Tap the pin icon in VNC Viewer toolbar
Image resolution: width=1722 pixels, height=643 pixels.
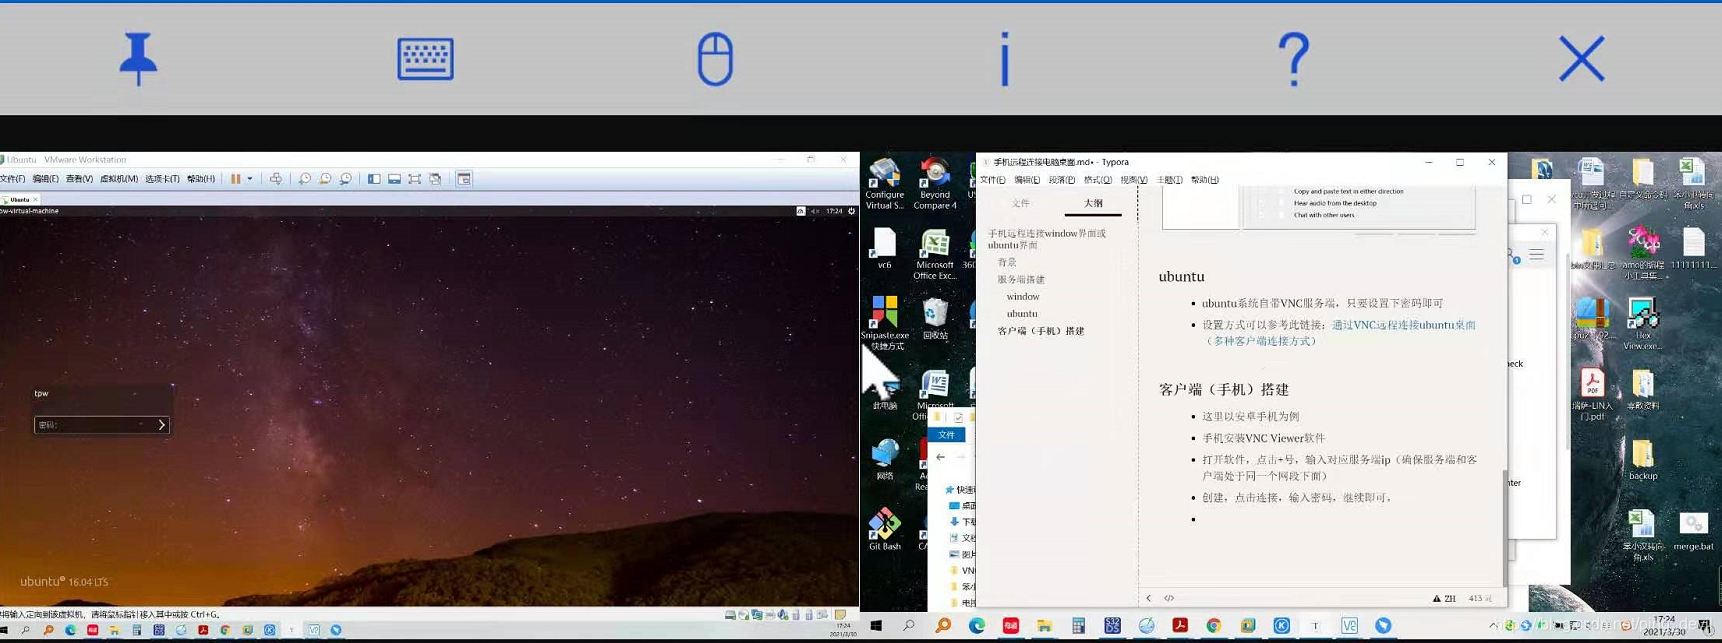pyautogui.click(x=138, y=58)
